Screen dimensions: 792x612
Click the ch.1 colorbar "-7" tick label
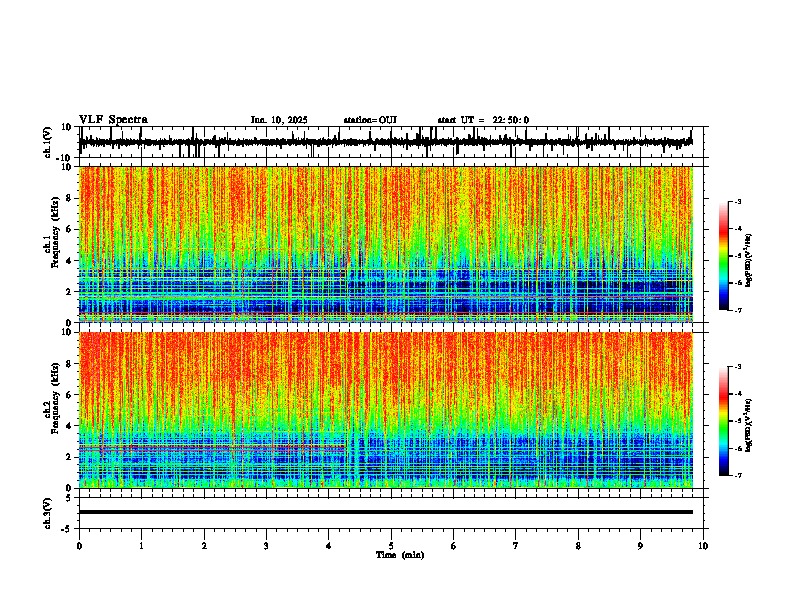pyautogui.click(x=738, y=310)
